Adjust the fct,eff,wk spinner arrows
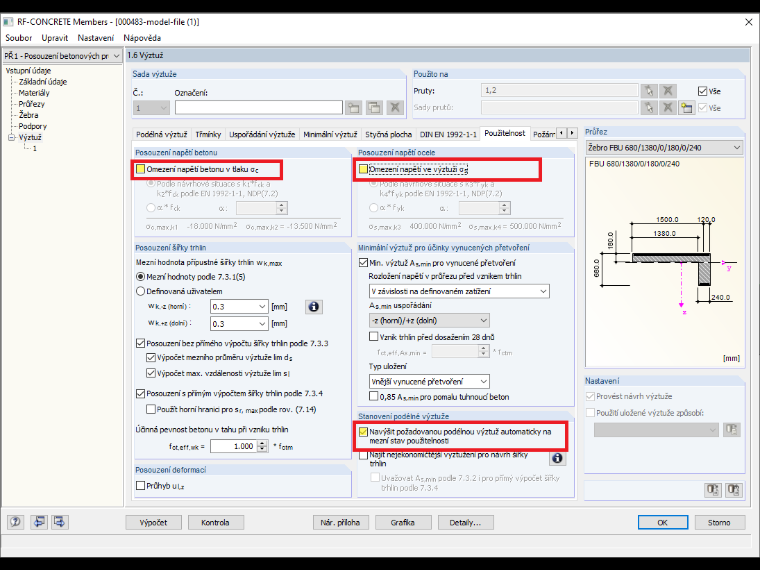Image resolution: width=760 pixels, height=570 pixels. pyautogui.click(x=262, y=446)
